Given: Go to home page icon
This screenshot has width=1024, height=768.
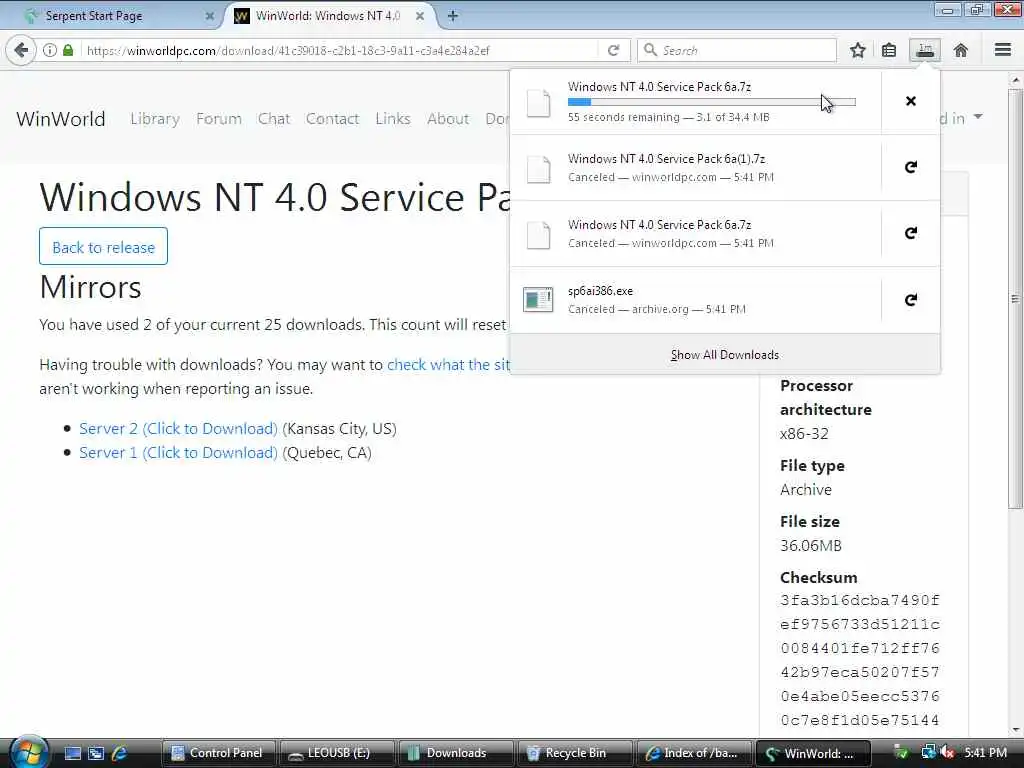Looking at the screenshot, I should (961, 50).
